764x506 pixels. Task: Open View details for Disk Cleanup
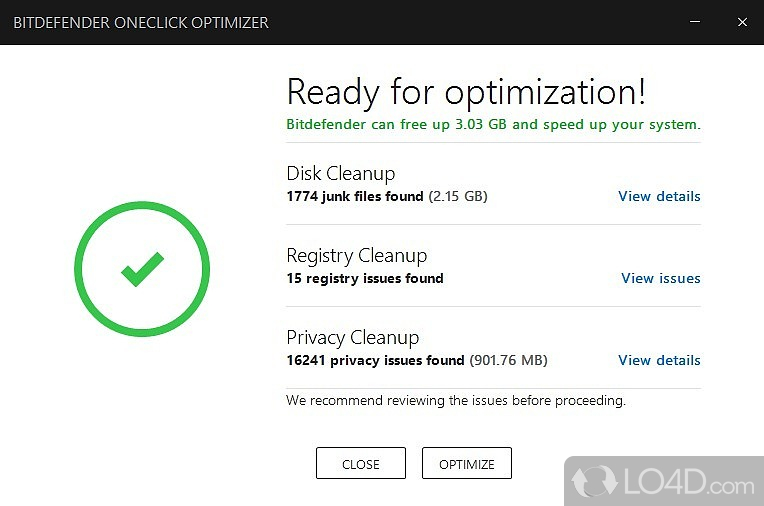(x=659, y=196)
